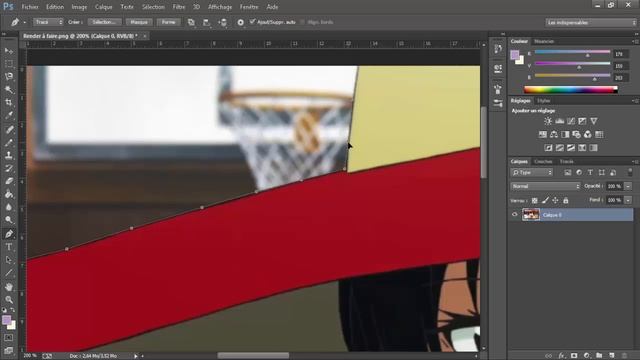Pick a color from the spectrum ramp

(571, 90)
